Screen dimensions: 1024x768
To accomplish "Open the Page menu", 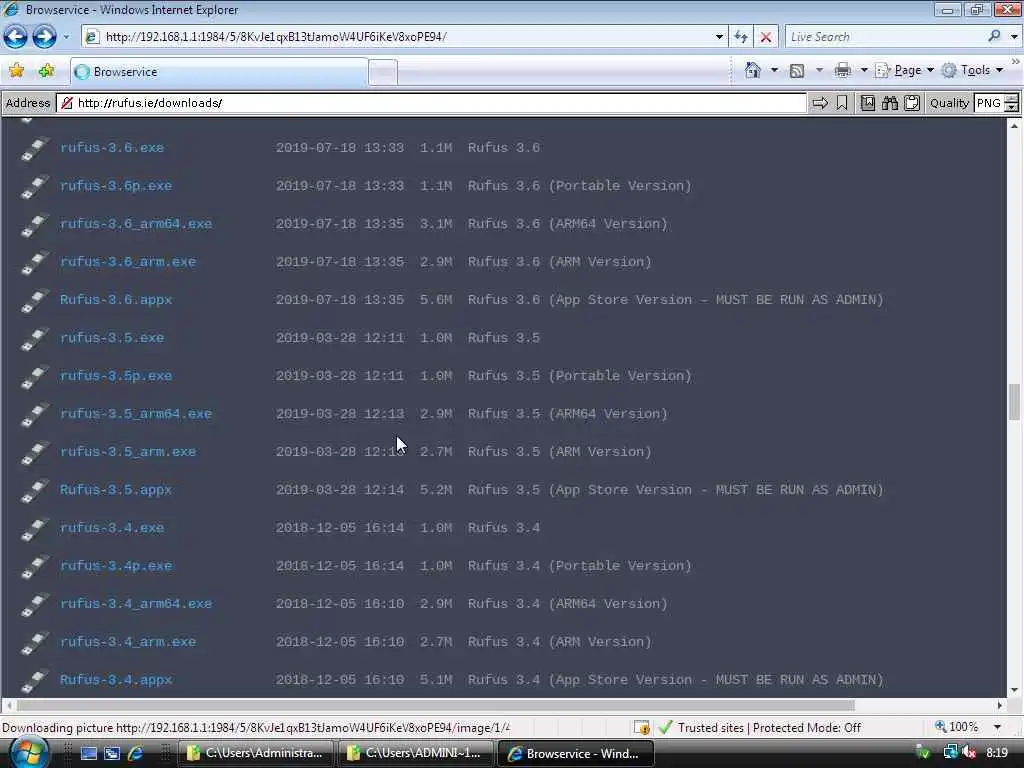I will (904, 70).
